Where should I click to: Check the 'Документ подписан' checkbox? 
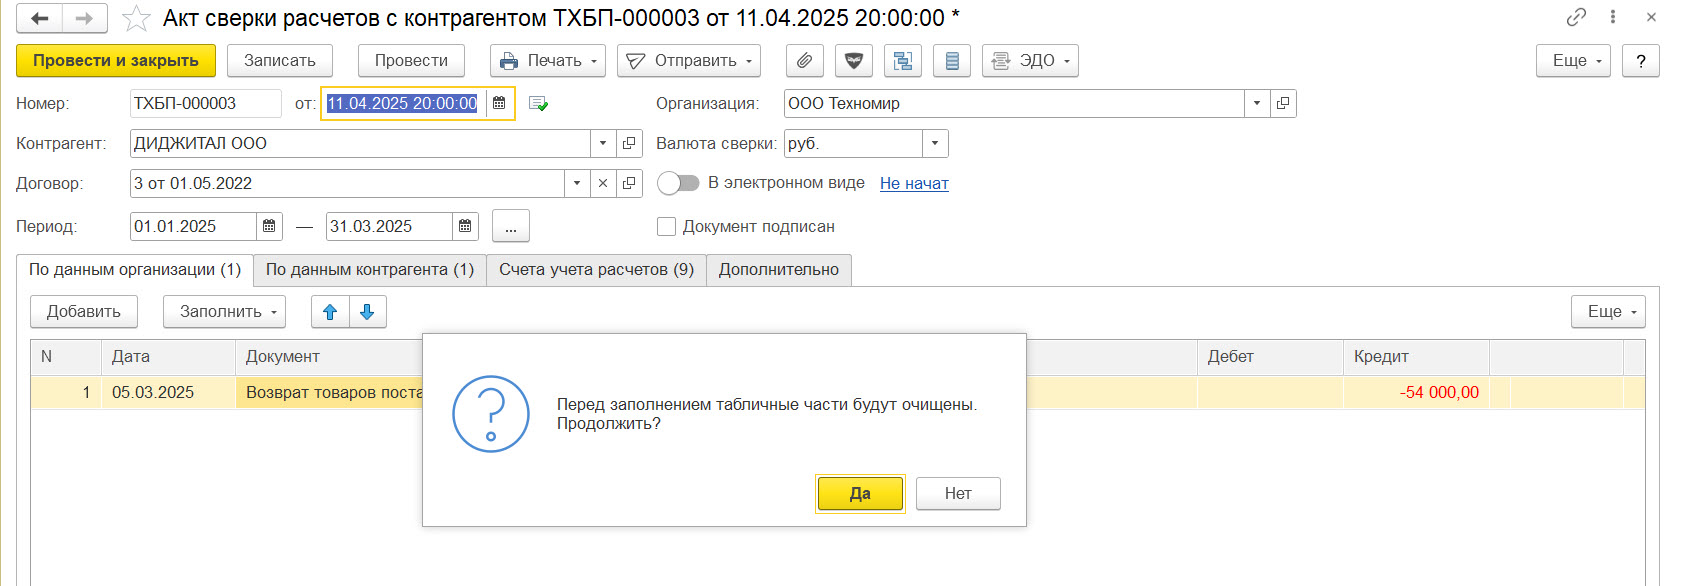click(x=666, y=227)
